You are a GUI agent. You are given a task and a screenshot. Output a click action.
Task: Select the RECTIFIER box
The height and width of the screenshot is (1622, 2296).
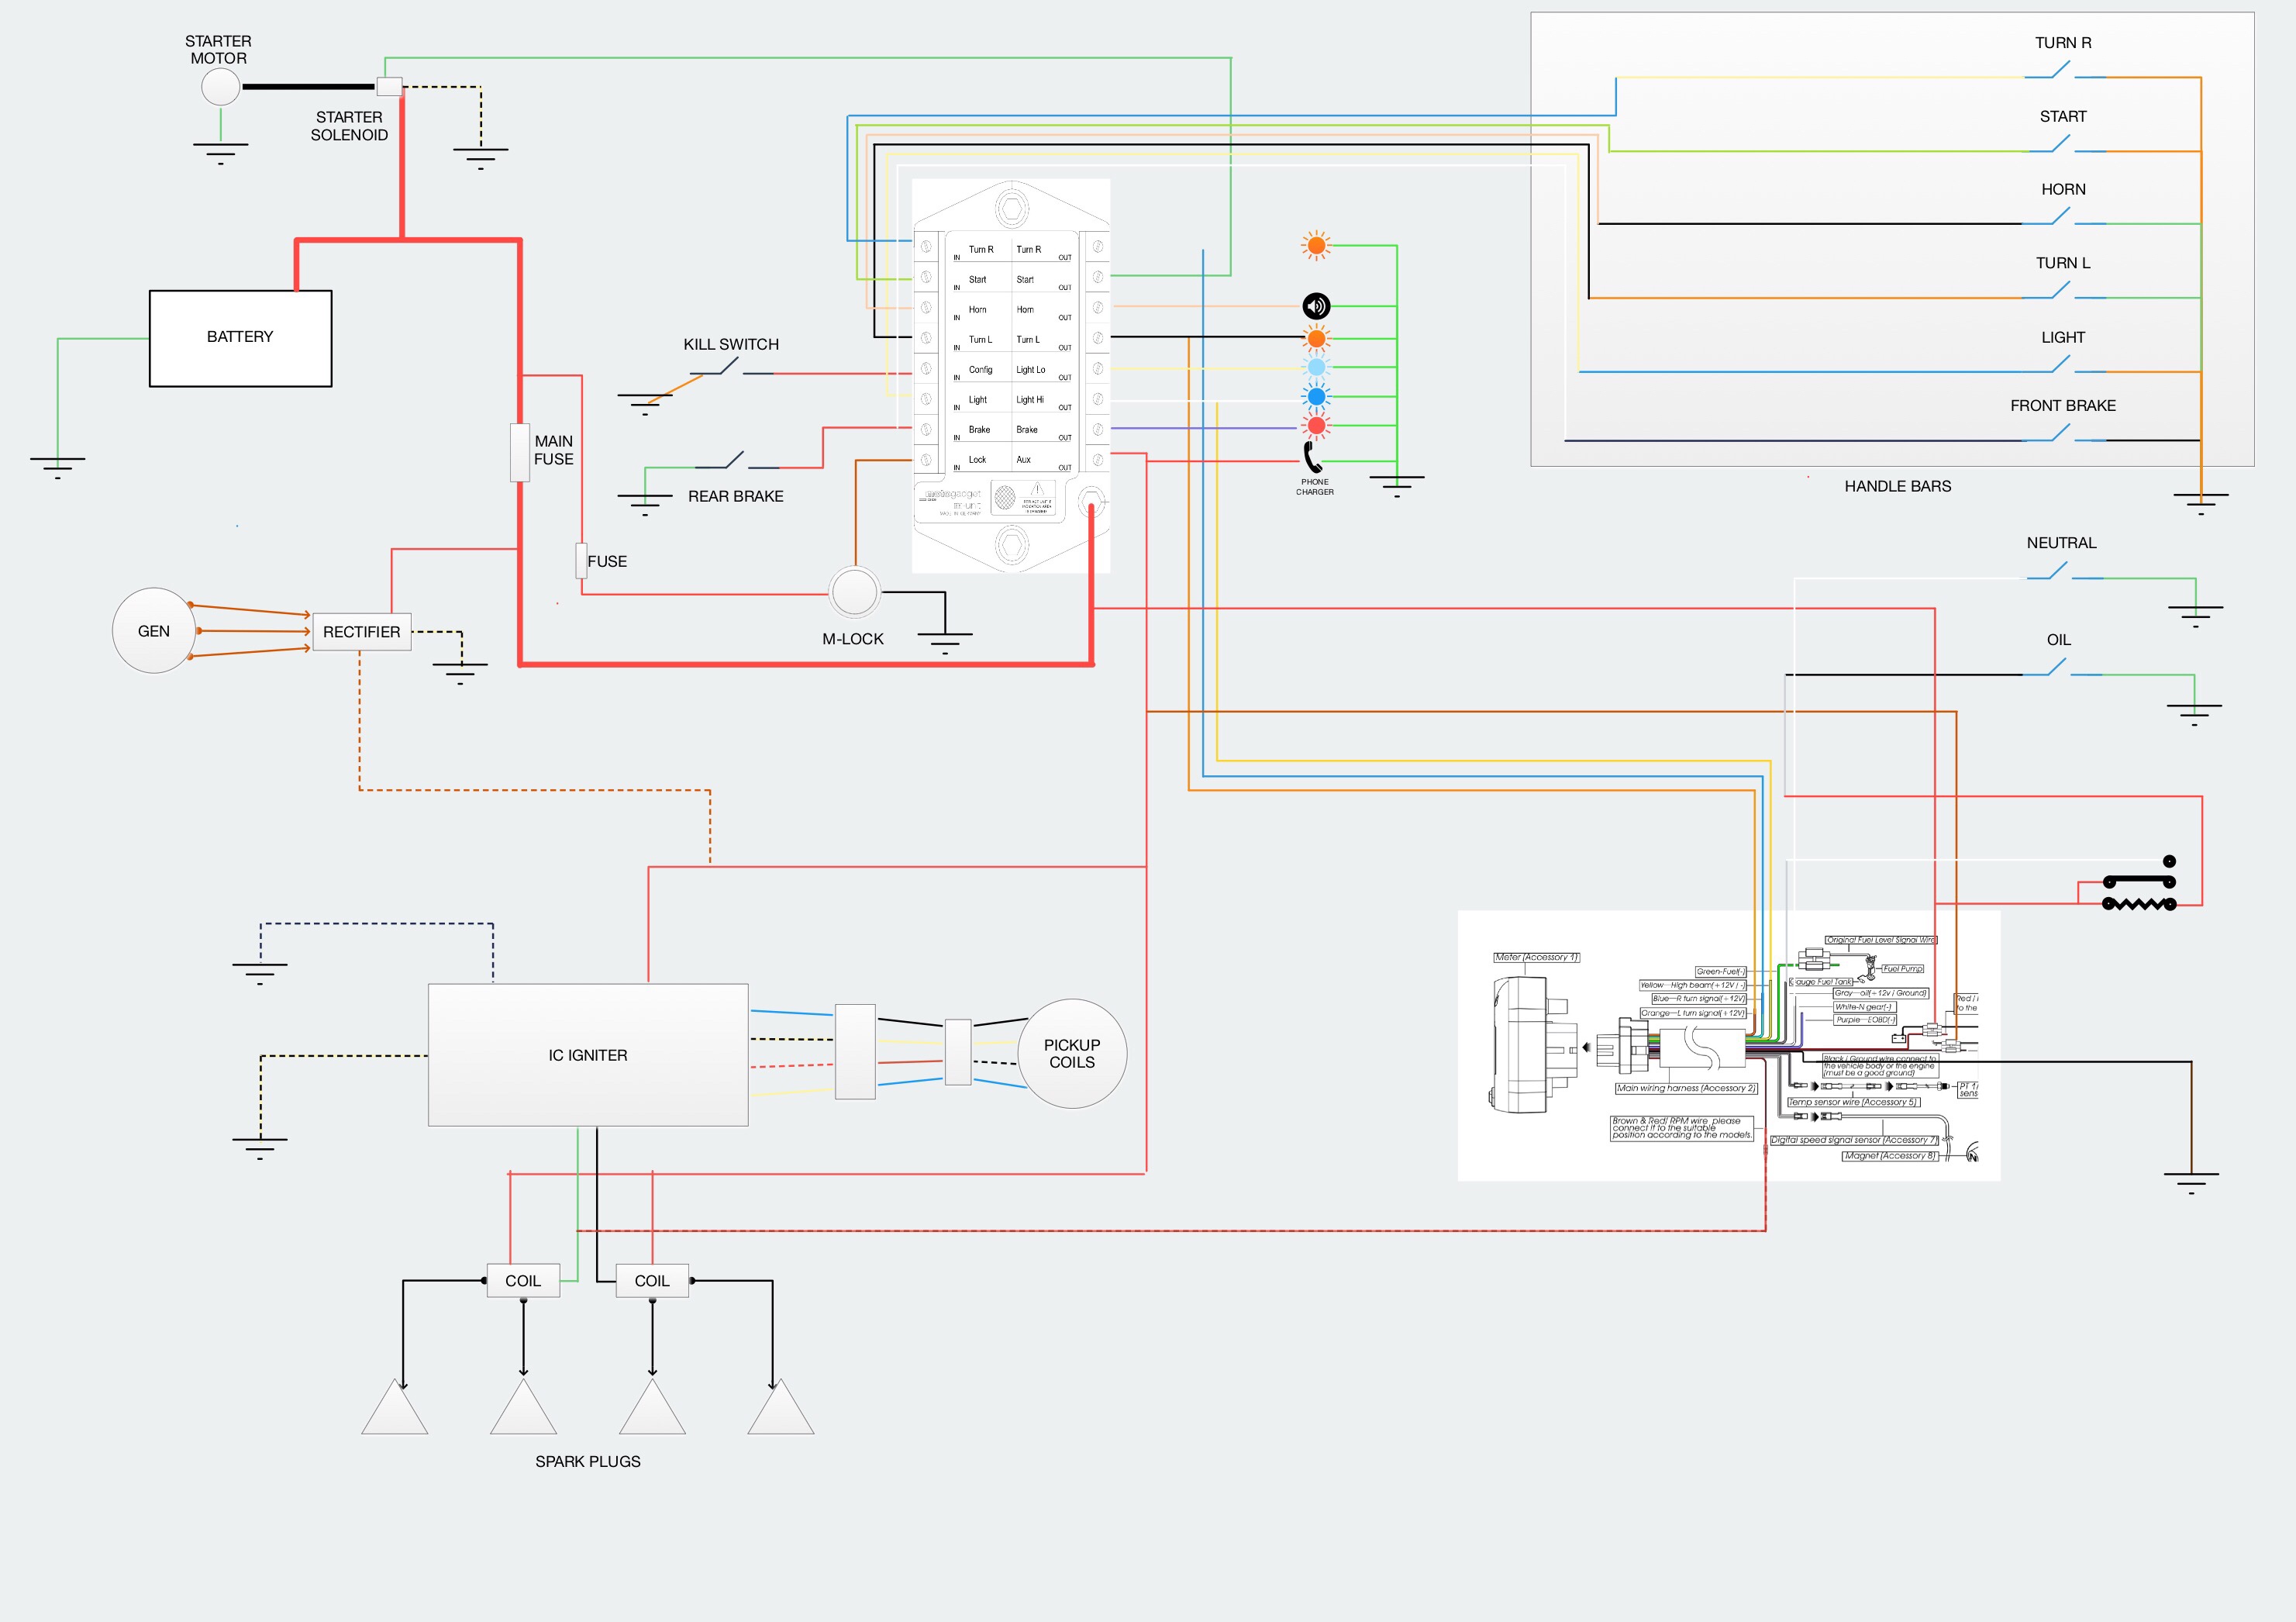click(361, 632)
